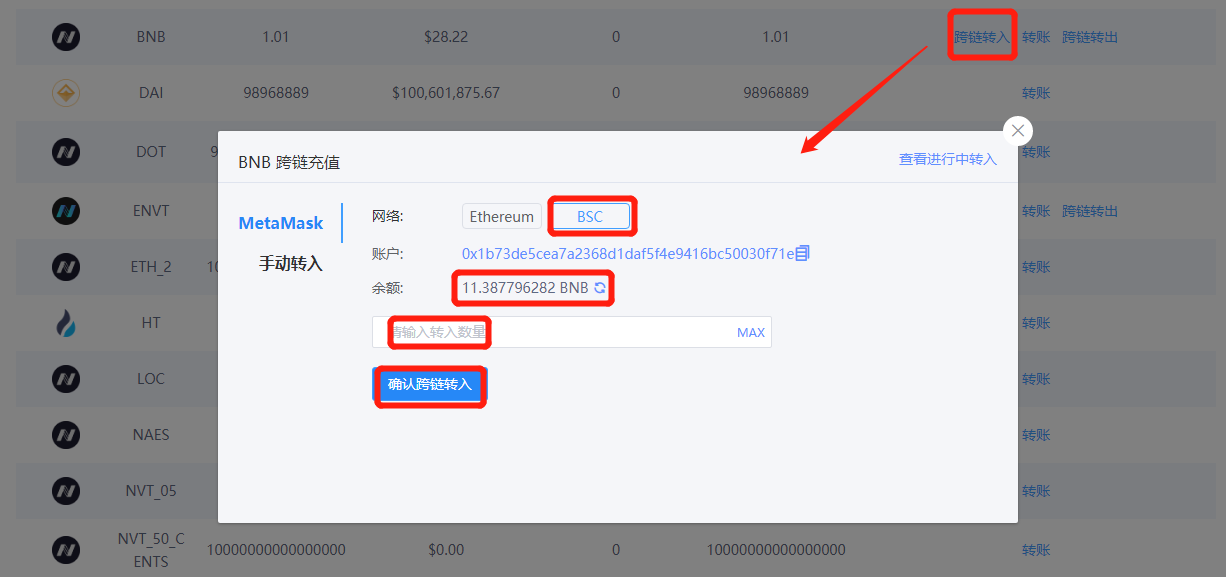1226x577 pixels.
Task: Click the BNB token icon
Action: click(66, 38)
